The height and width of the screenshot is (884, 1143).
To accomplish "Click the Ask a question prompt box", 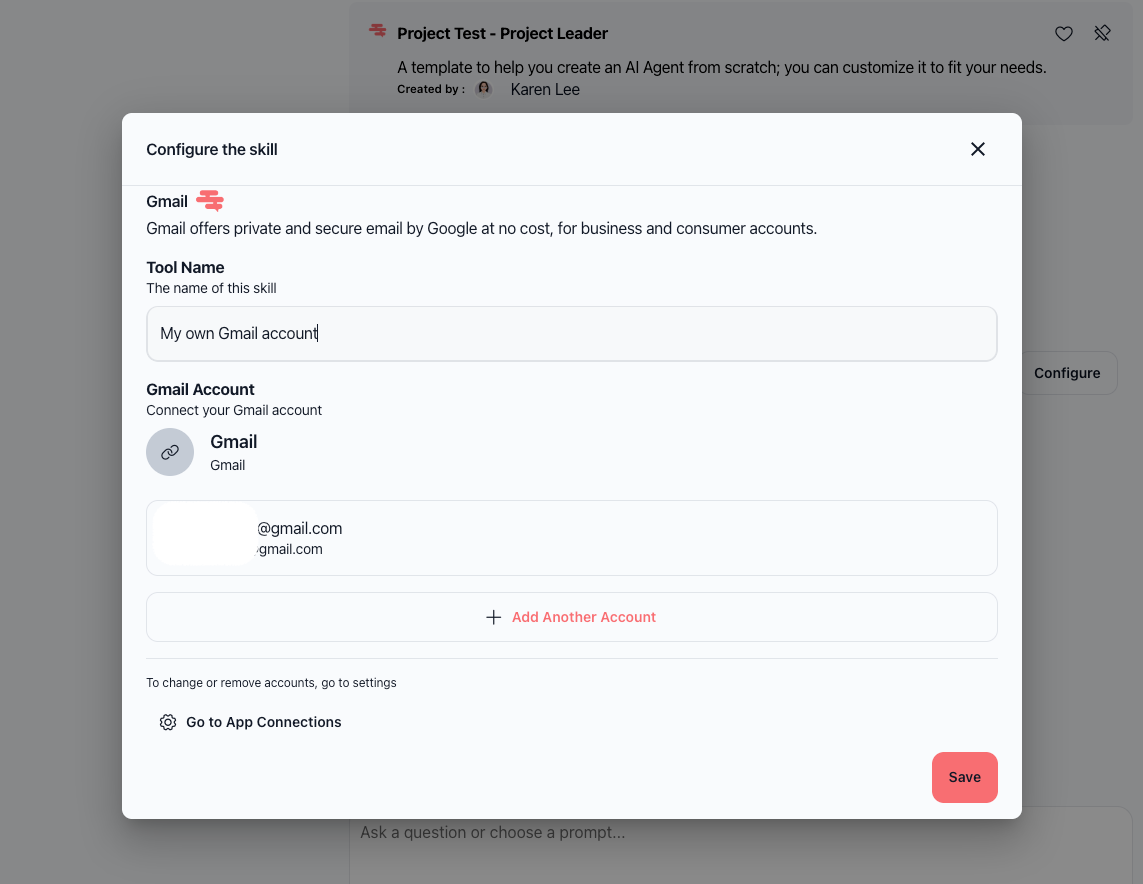I will pos(740,845).
